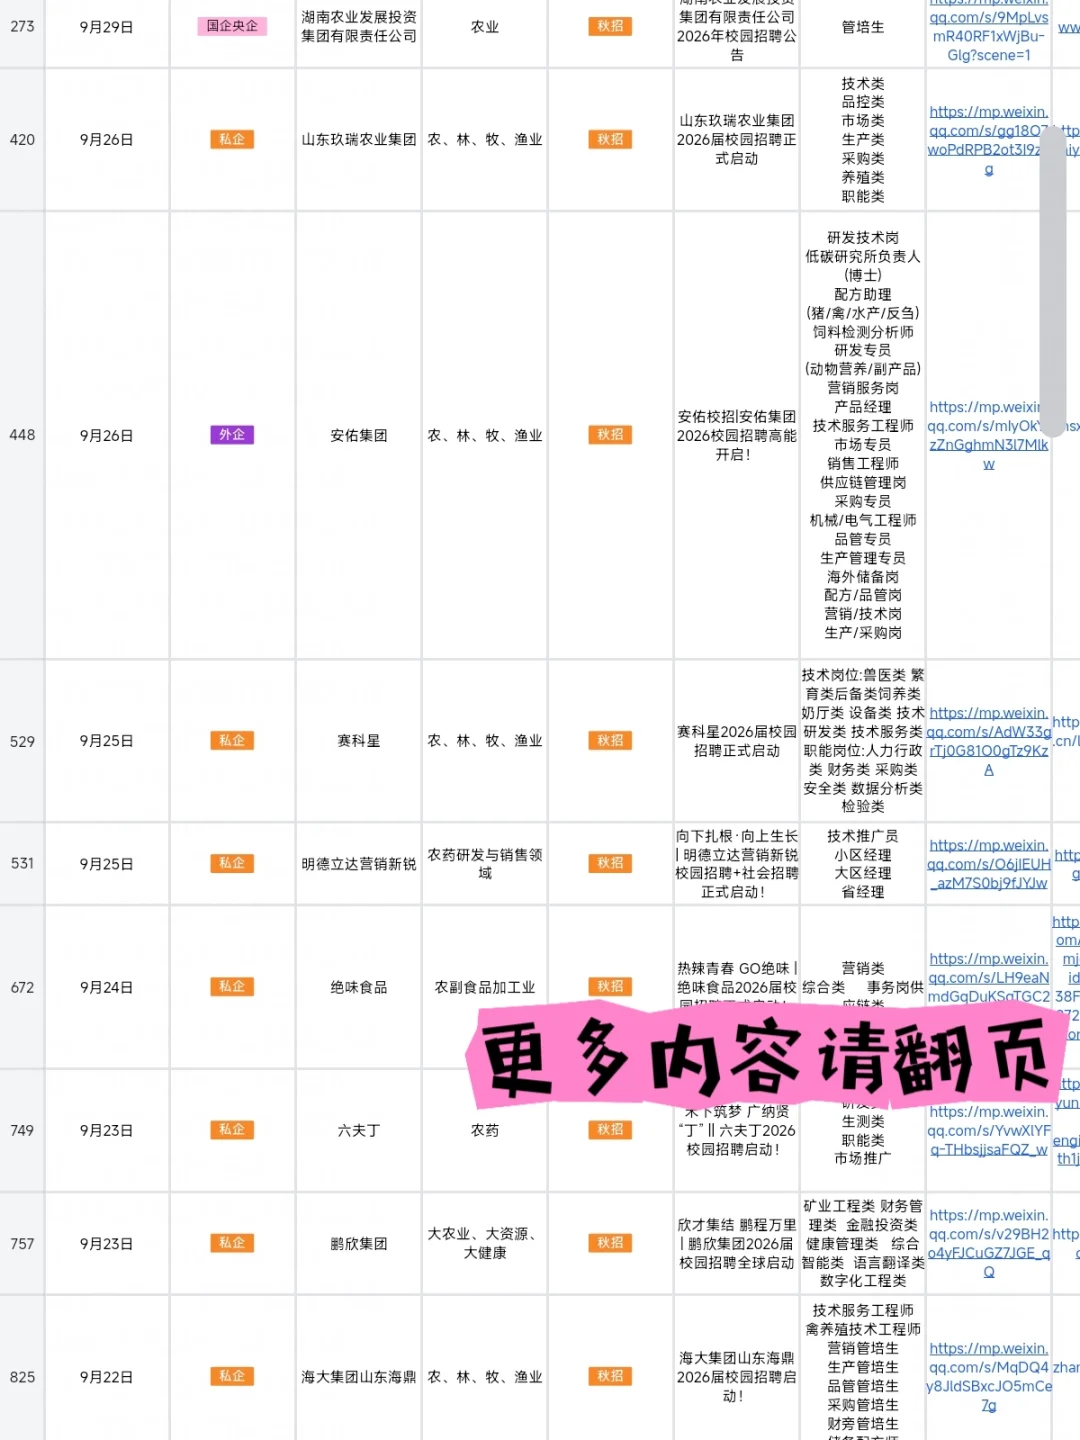Screen dimensions: 1080x1440
Task: Click the 私企 tag in the 山东玖瑞农业集团 row
Action: coord(232,139)
